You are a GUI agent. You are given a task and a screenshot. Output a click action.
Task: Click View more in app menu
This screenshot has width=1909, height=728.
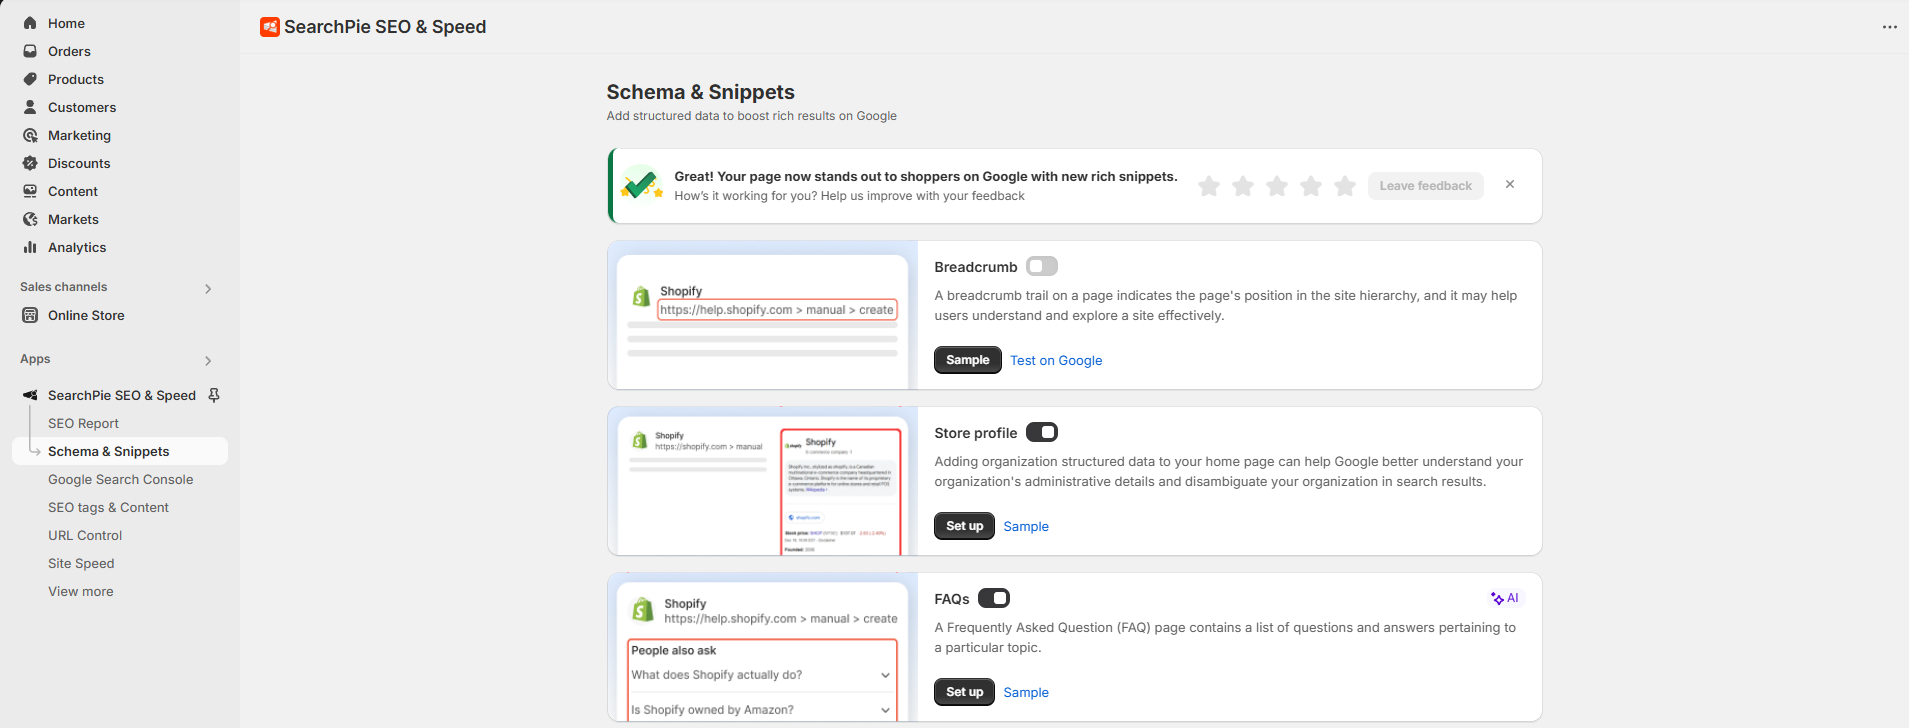coord(81,591)
